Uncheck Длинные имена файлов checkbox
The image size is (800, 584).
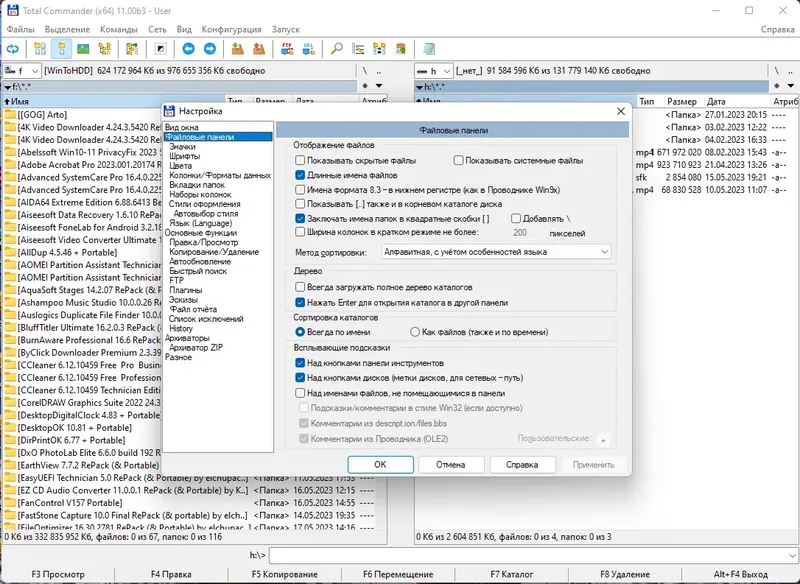tap(300, 175)
